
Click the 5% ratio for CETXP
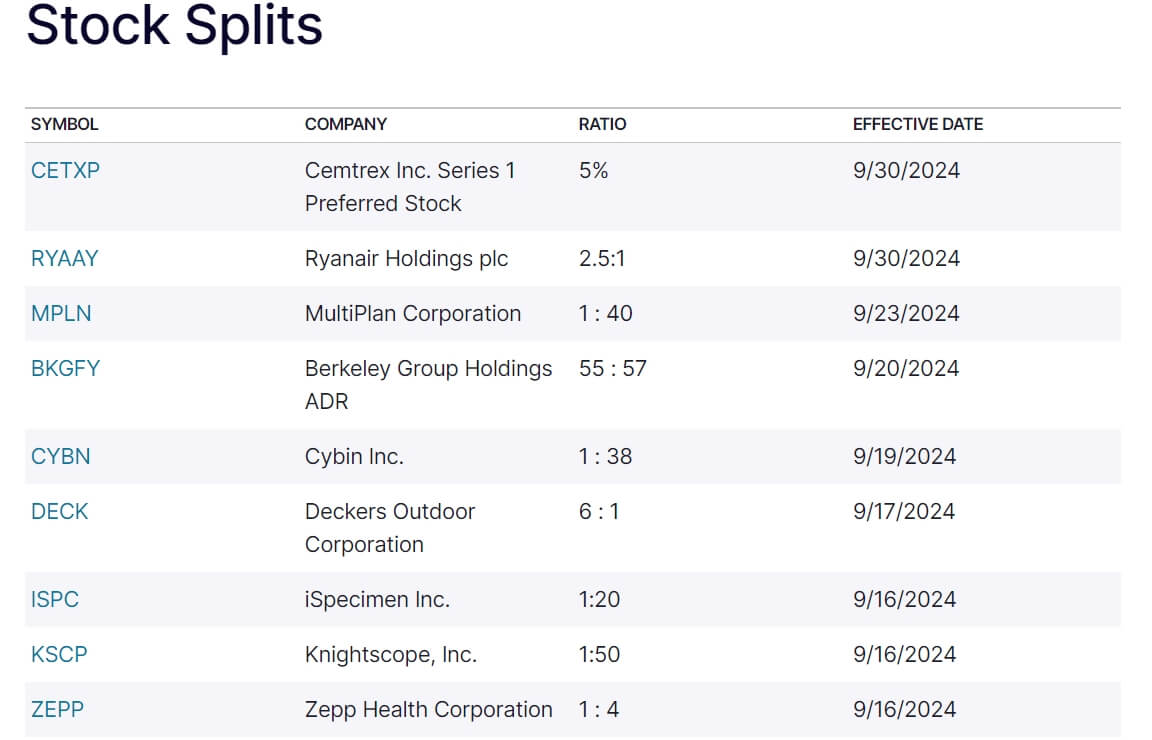594,170
